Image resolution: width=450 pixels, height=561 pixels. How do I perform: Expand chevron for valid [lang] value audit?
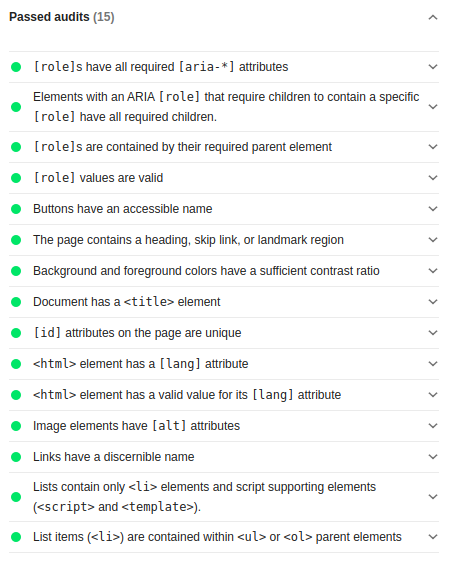(x=433, y=395)
